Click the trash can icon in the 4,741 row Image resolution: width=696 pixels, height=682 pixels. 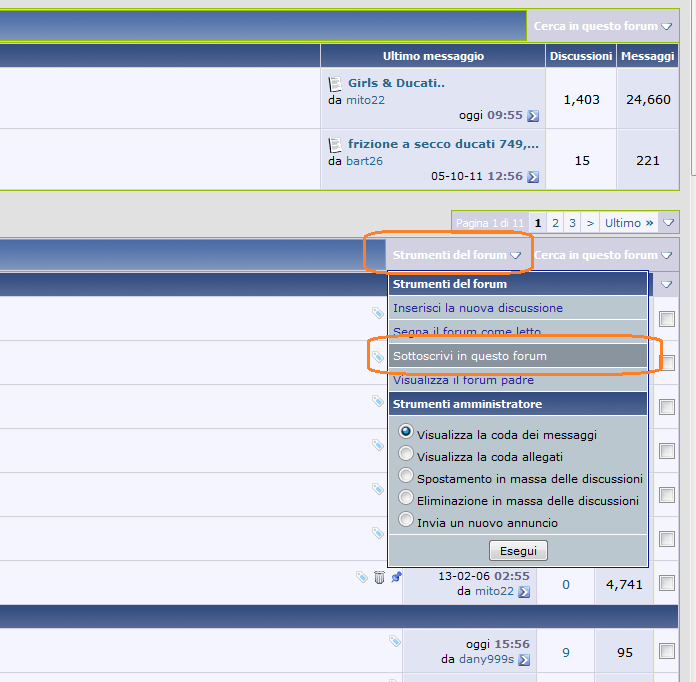click(379, 577)
